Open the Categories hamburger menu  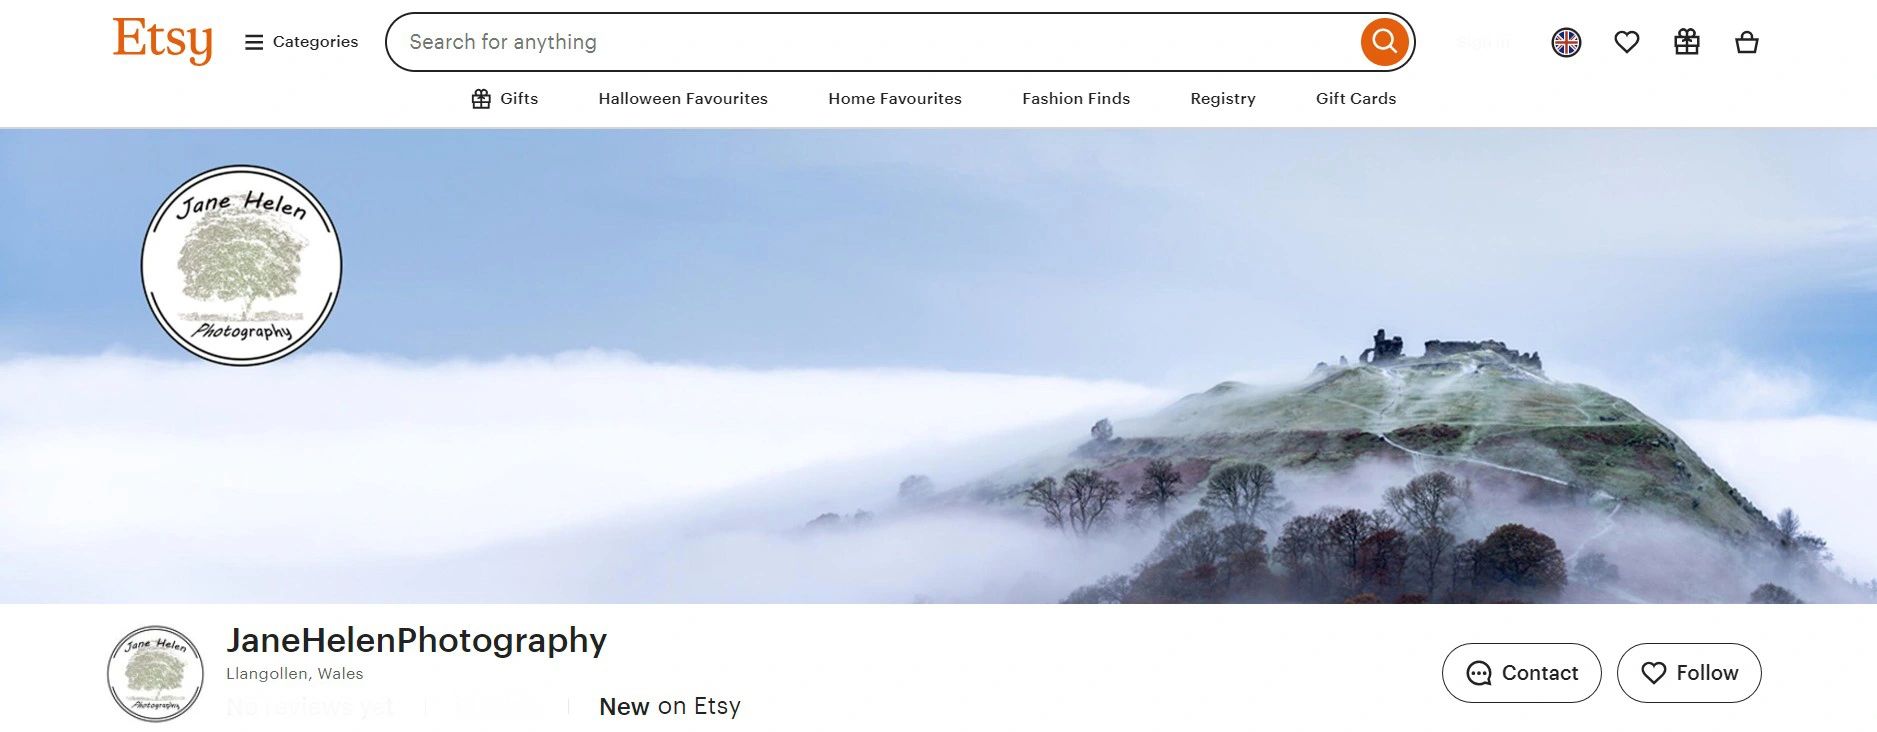pyautogui.click(x=301, y=42)
